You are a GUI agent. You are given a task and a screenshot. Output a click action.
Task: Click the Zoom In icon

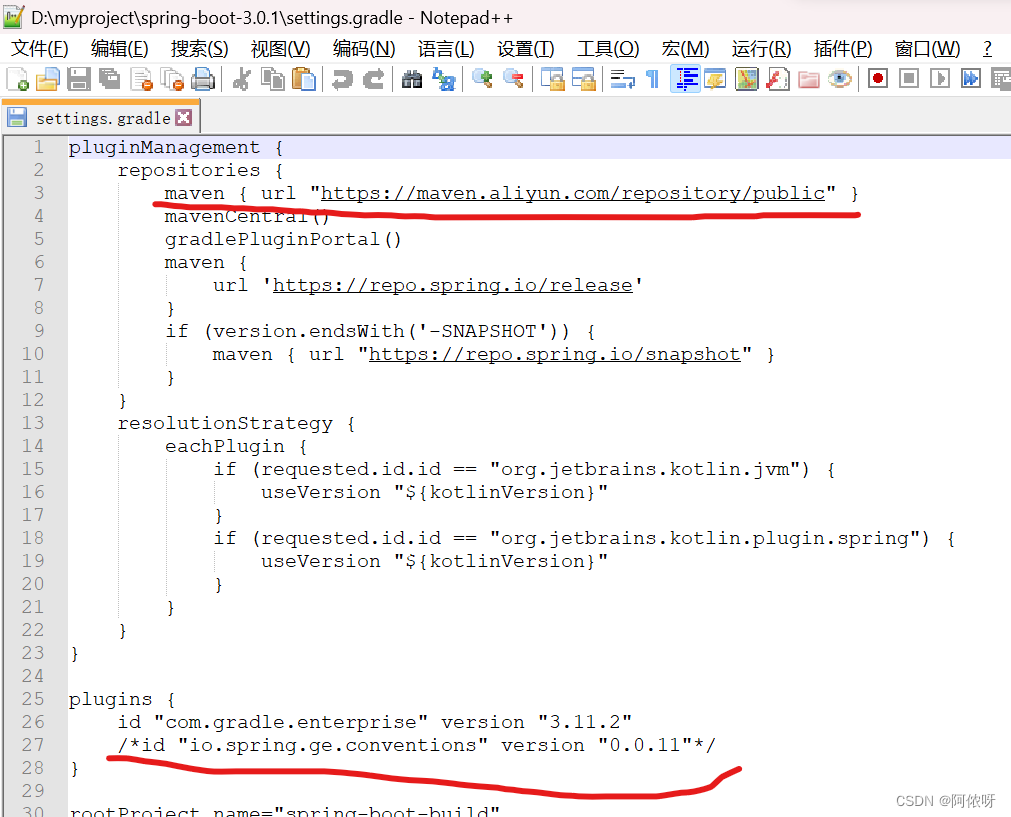[x=482, y=79]
